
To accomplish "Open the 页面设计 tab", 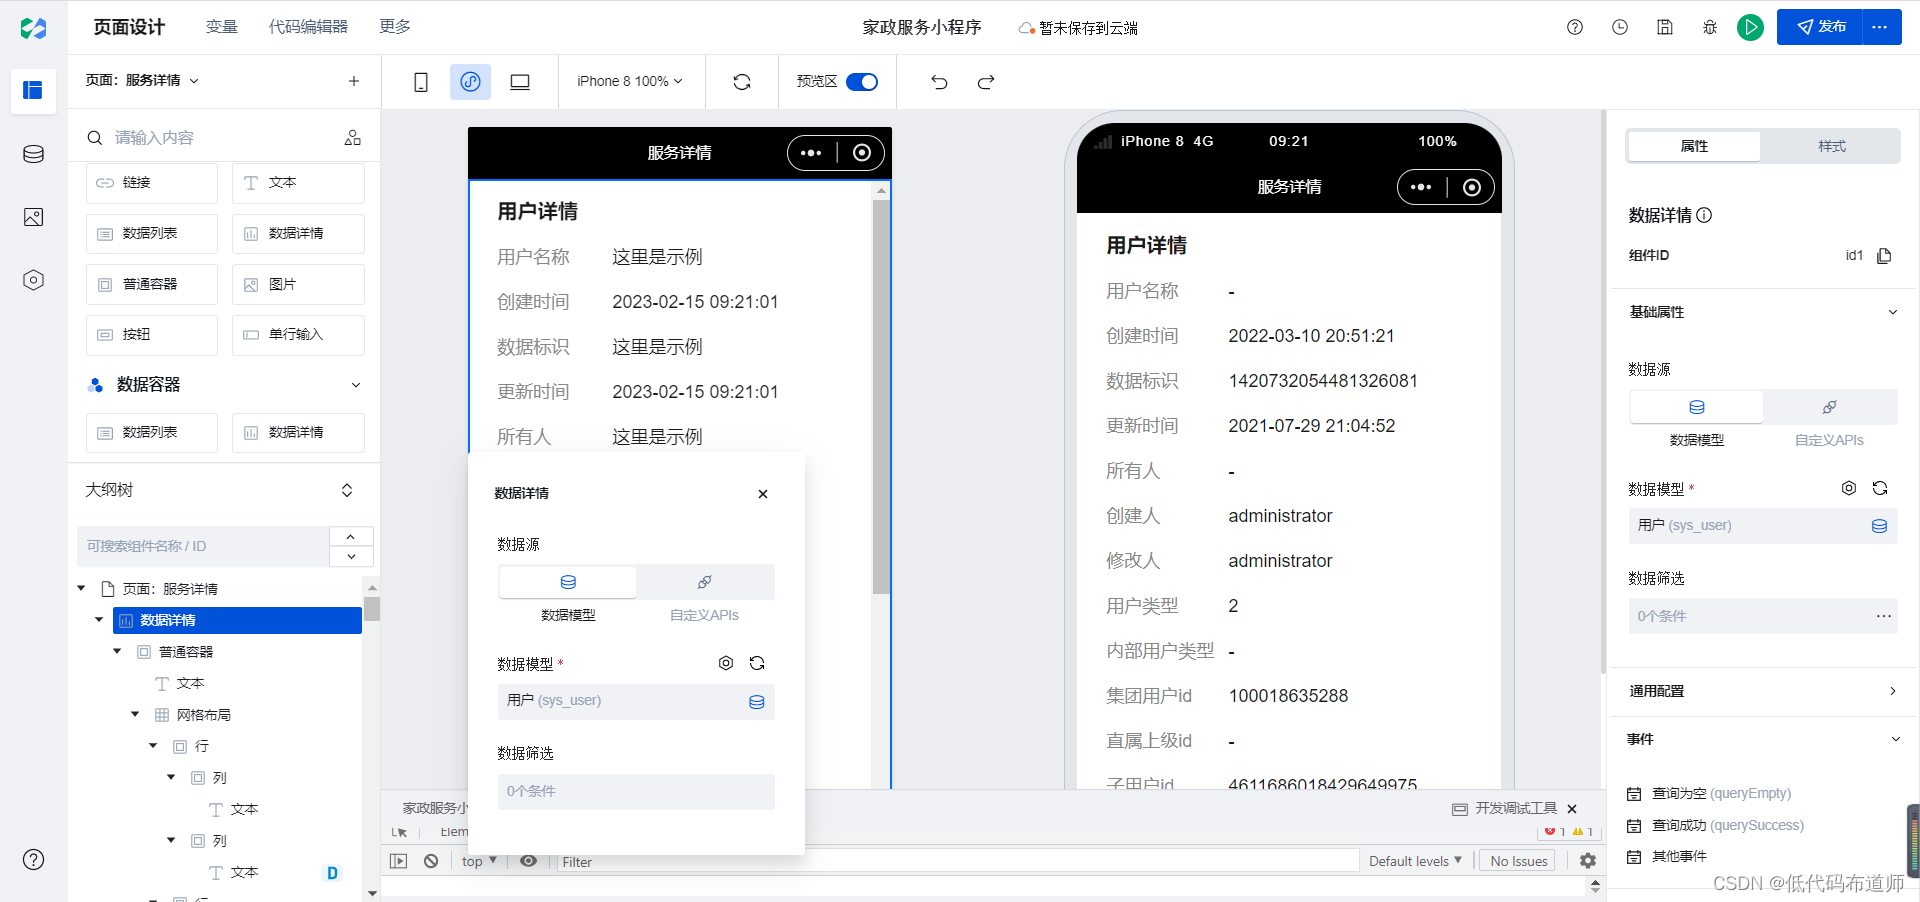I will coord(129,27).
